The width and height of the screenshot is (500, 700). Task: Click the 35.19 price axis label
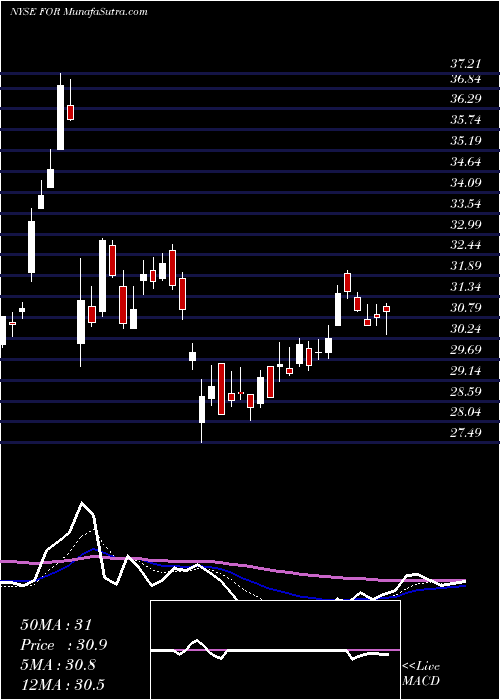(x=466, y=141)
